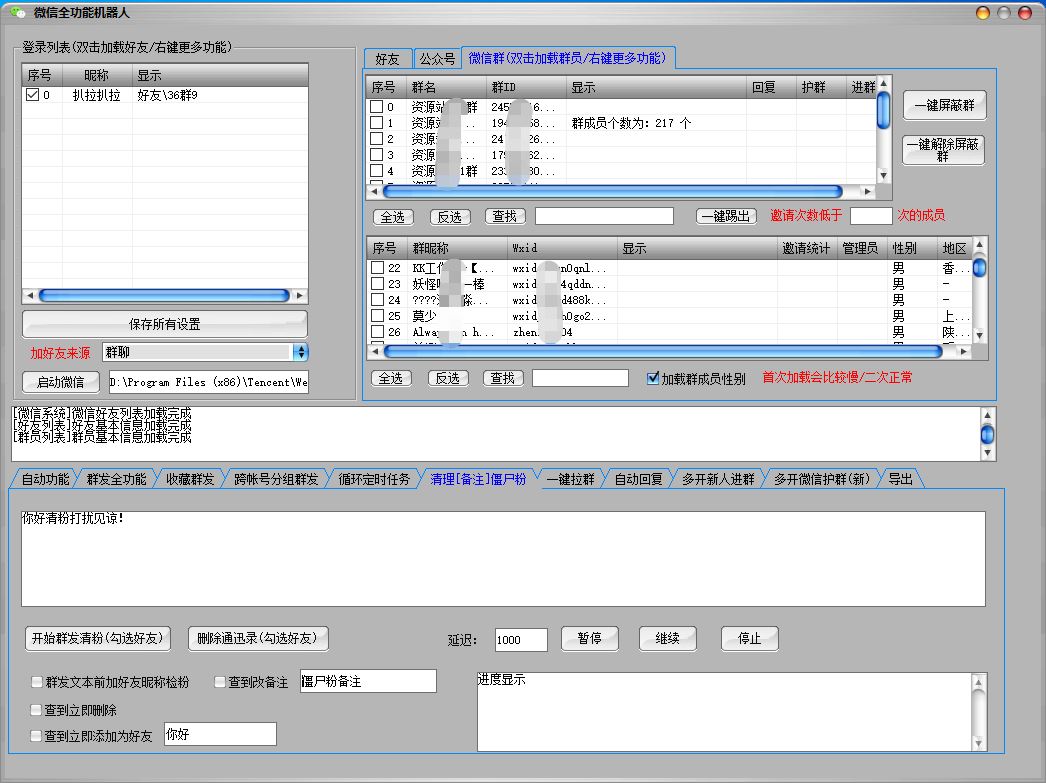Click down arrow of member list scrollbar
This screenshot has height=783, width=1046.
click(979, 335)
